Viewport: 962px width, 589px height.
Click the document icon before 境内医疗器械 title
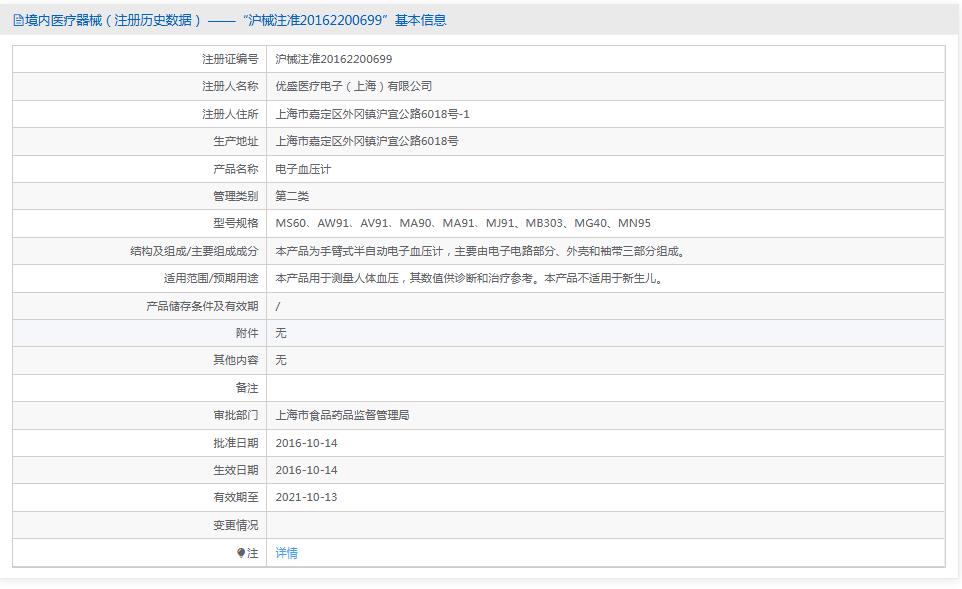pos(17,19)
